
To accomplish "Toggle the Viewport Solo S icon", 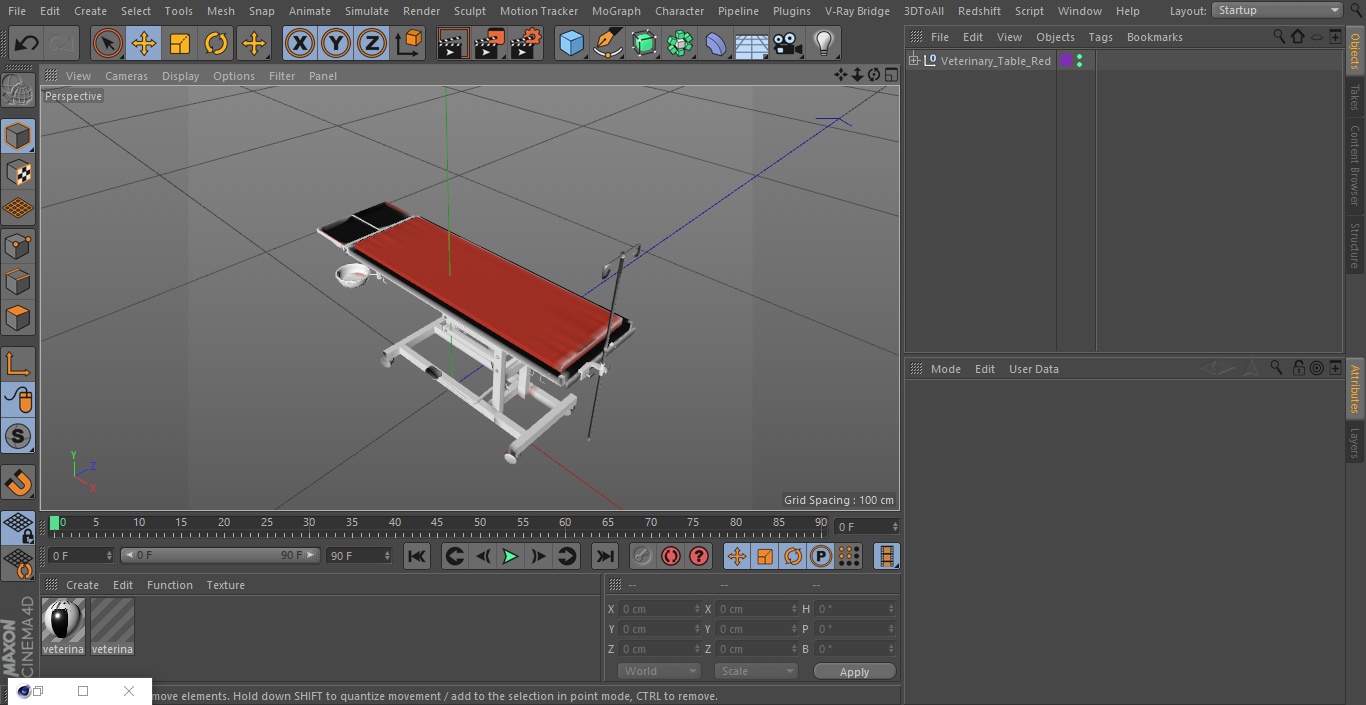I will pos(18,436).
